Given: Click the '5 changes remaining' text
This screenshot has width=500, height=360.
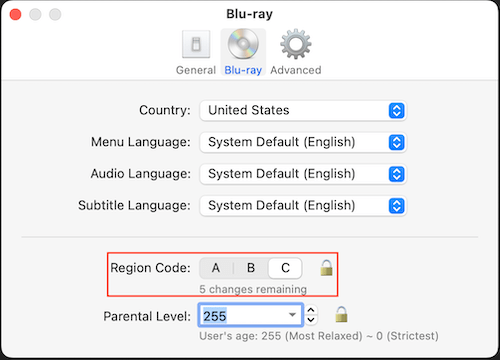Looking at the screenshot, I should (253, 289).
